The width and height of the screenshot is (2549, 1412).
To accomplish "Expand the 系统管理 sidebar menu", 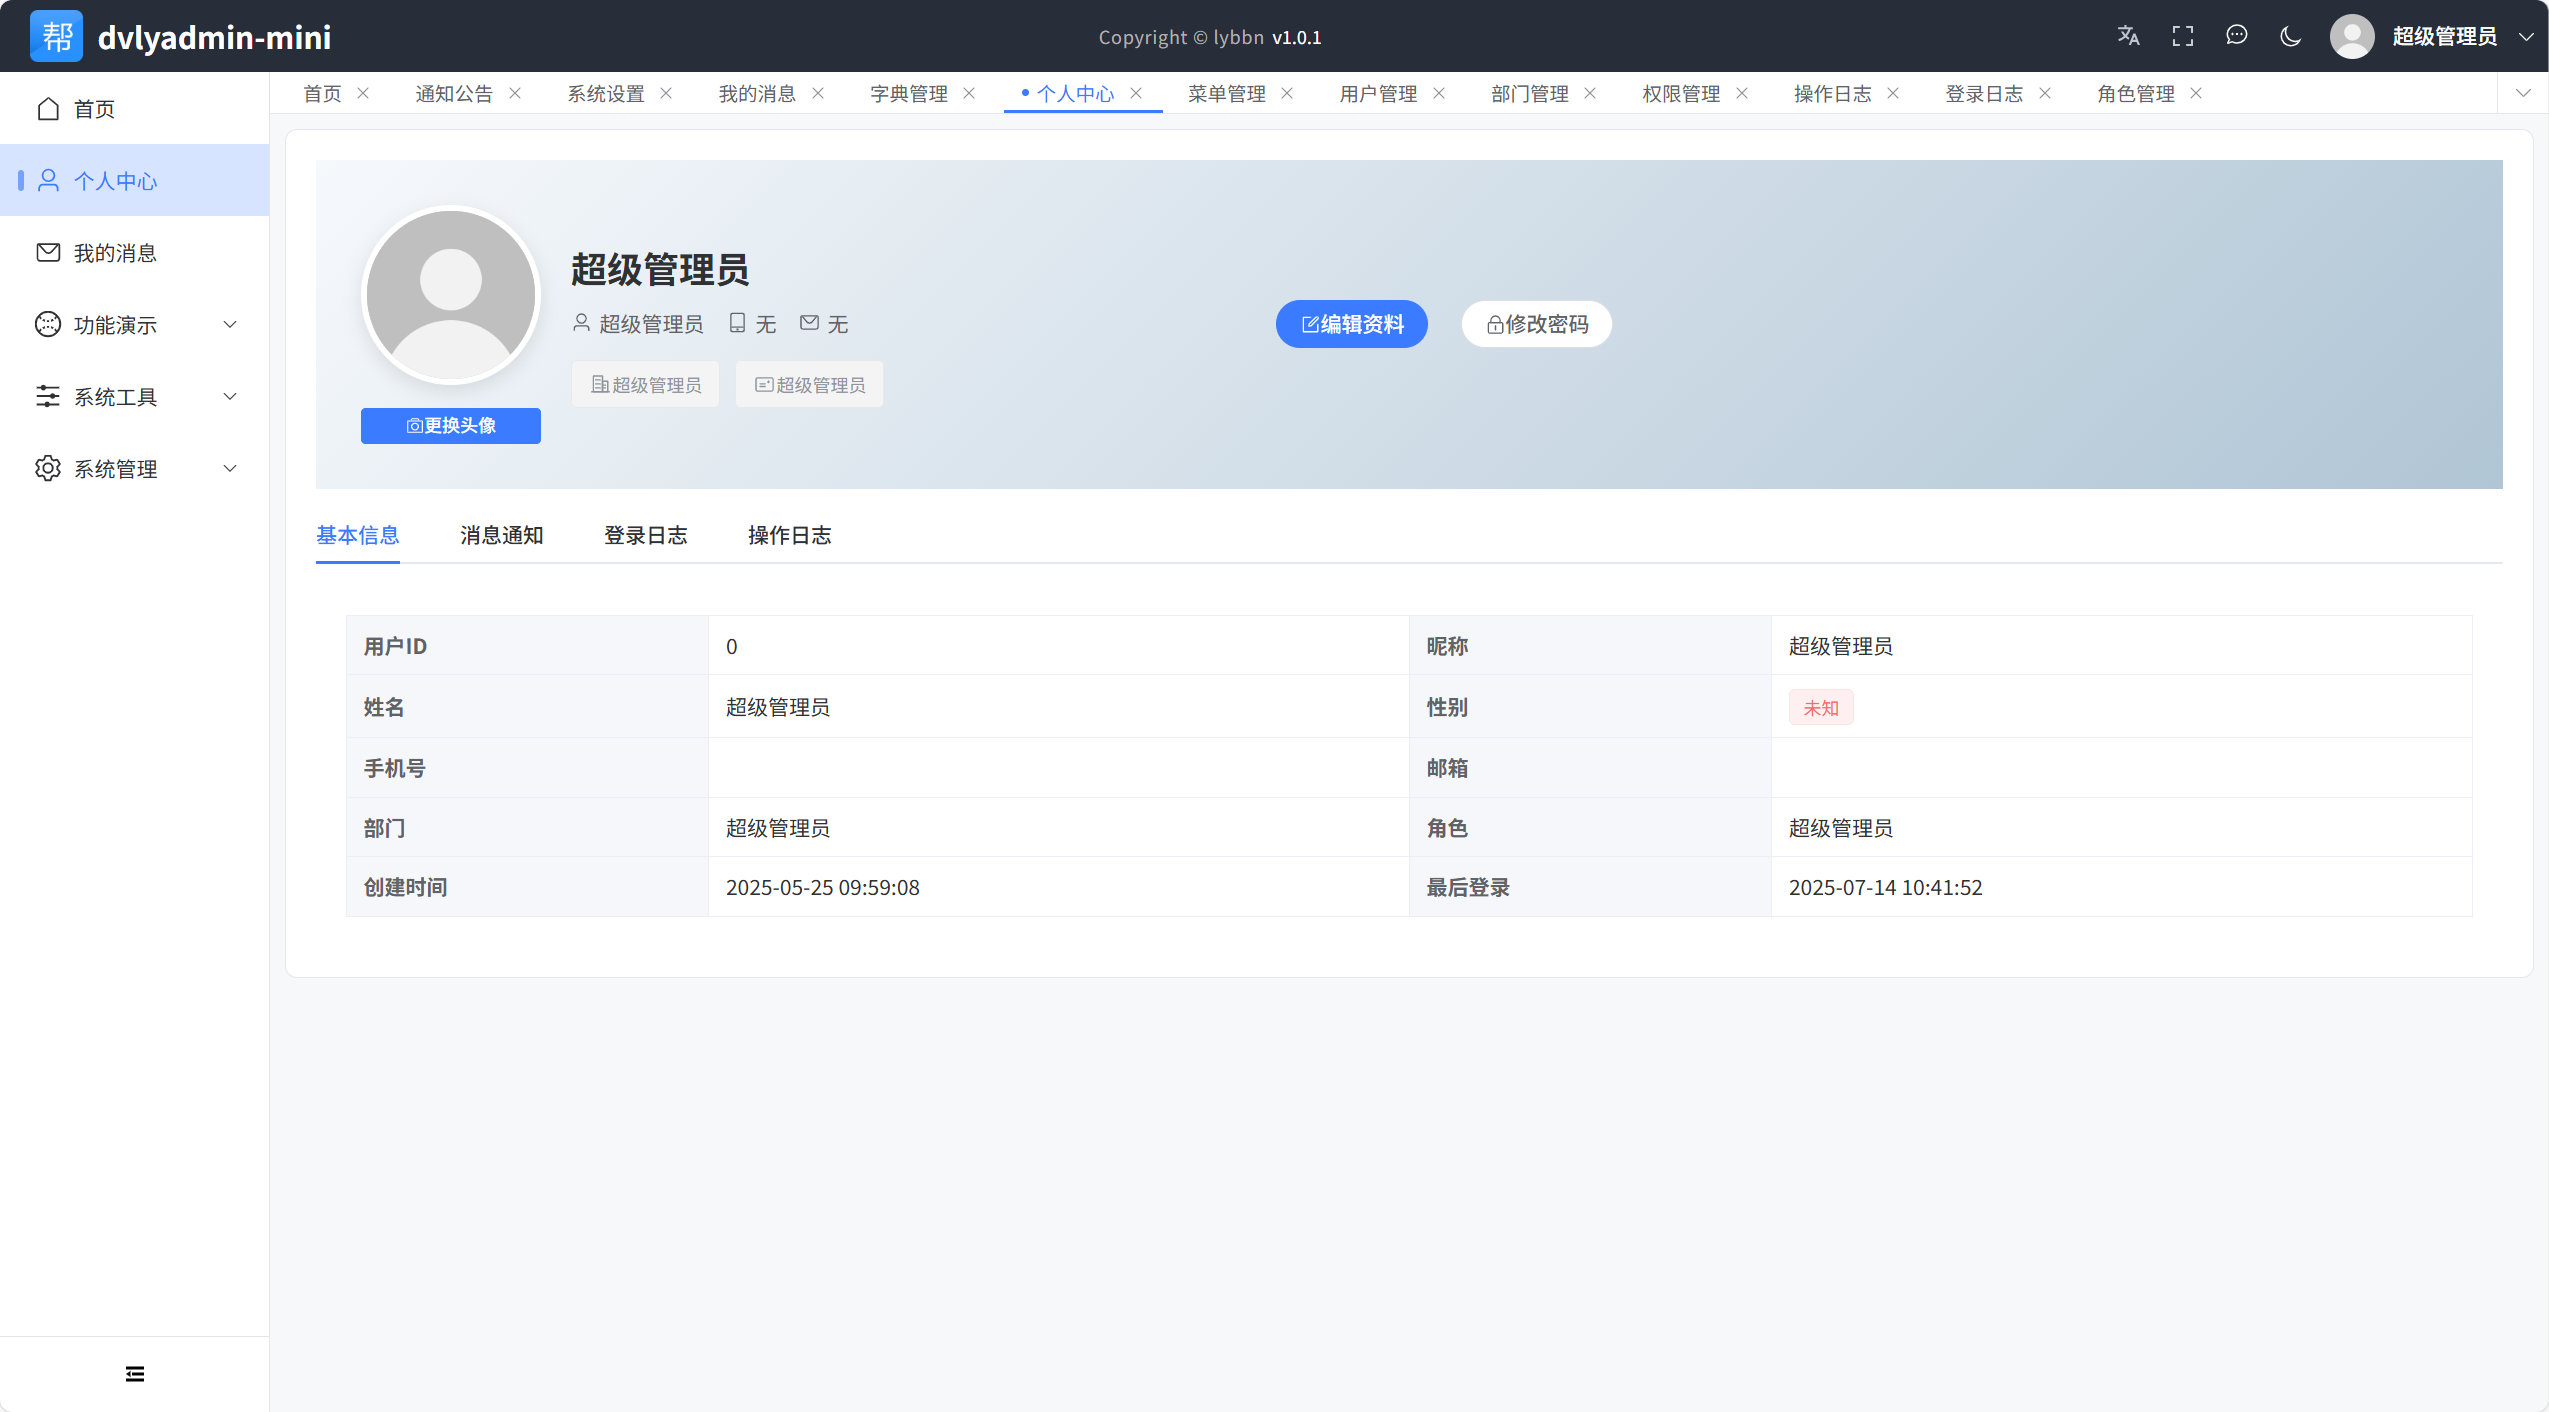I will 134,468.
